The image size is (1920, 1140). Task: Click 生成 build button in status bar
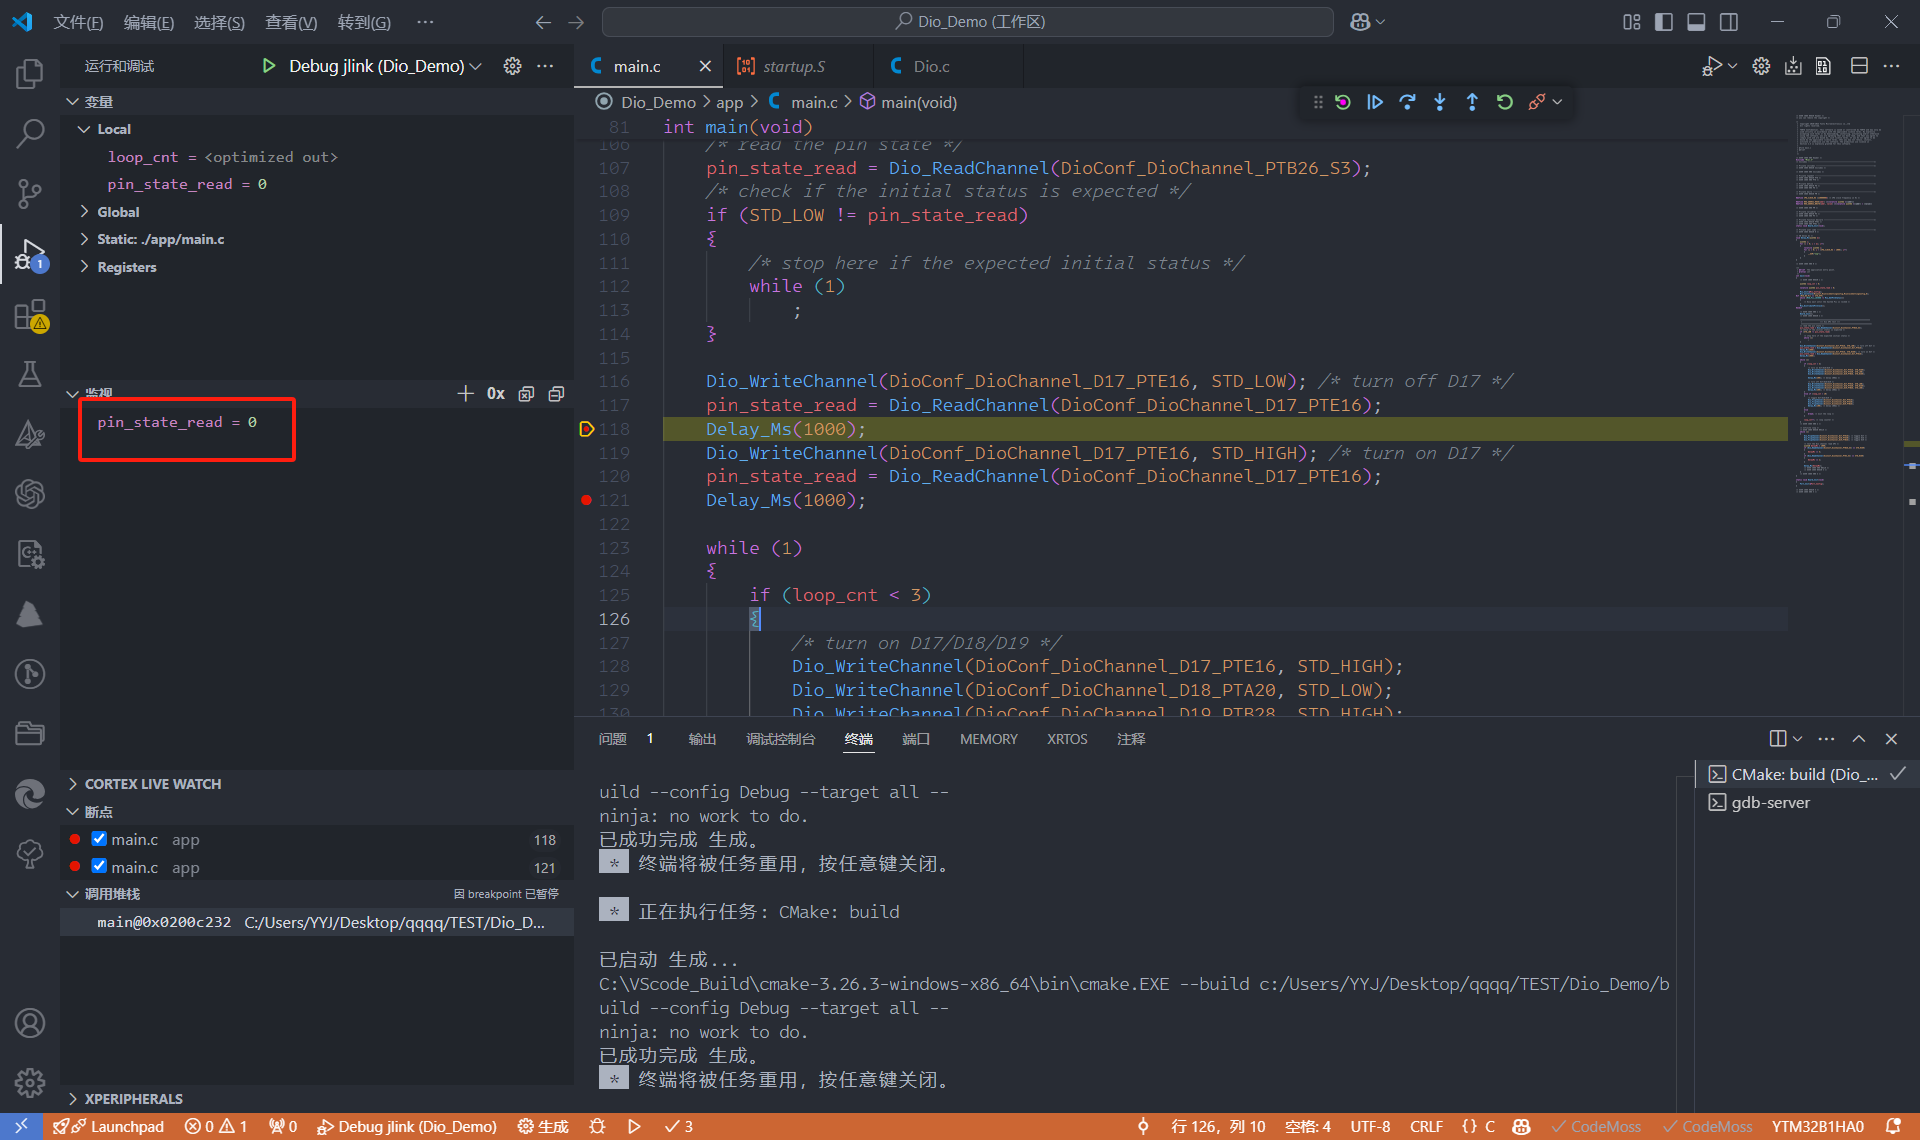coord(543,1126)
